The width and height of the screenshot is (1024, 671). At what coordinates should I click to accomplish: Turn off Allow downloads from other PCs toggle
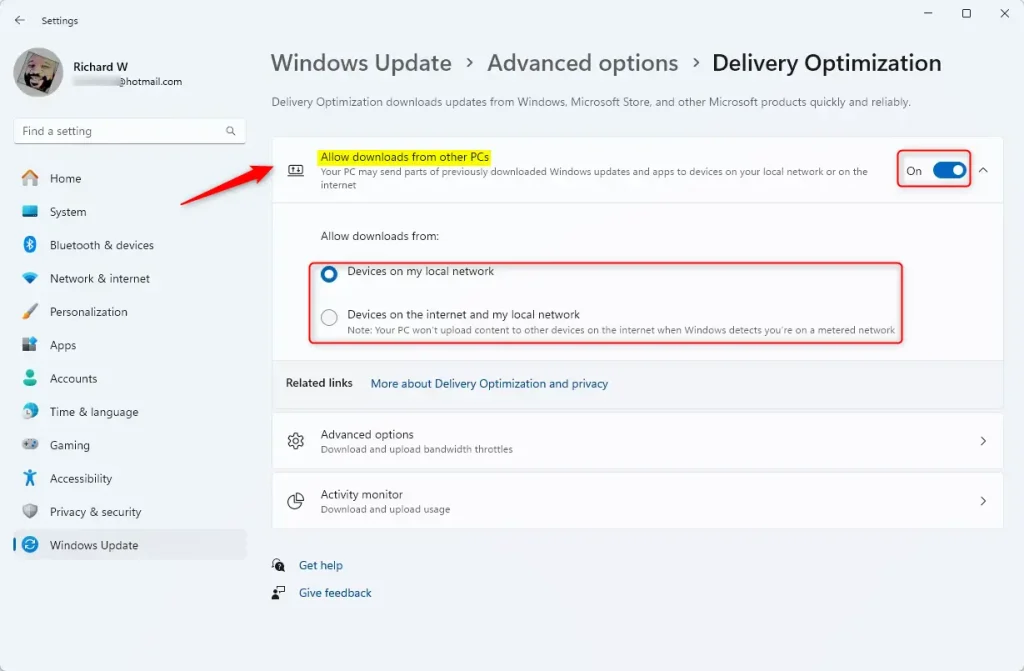pyautogui.click(x=949, y=171)
